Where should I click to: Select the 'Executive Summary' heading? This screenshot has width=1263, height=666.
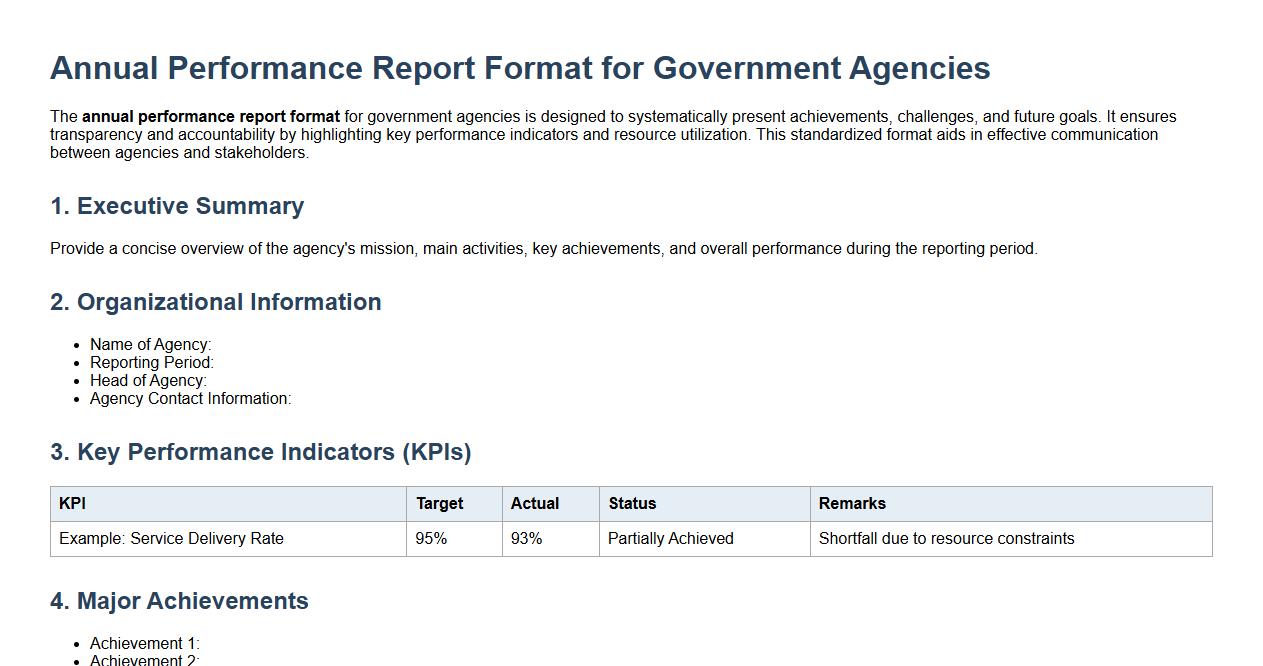coord(178,207)
